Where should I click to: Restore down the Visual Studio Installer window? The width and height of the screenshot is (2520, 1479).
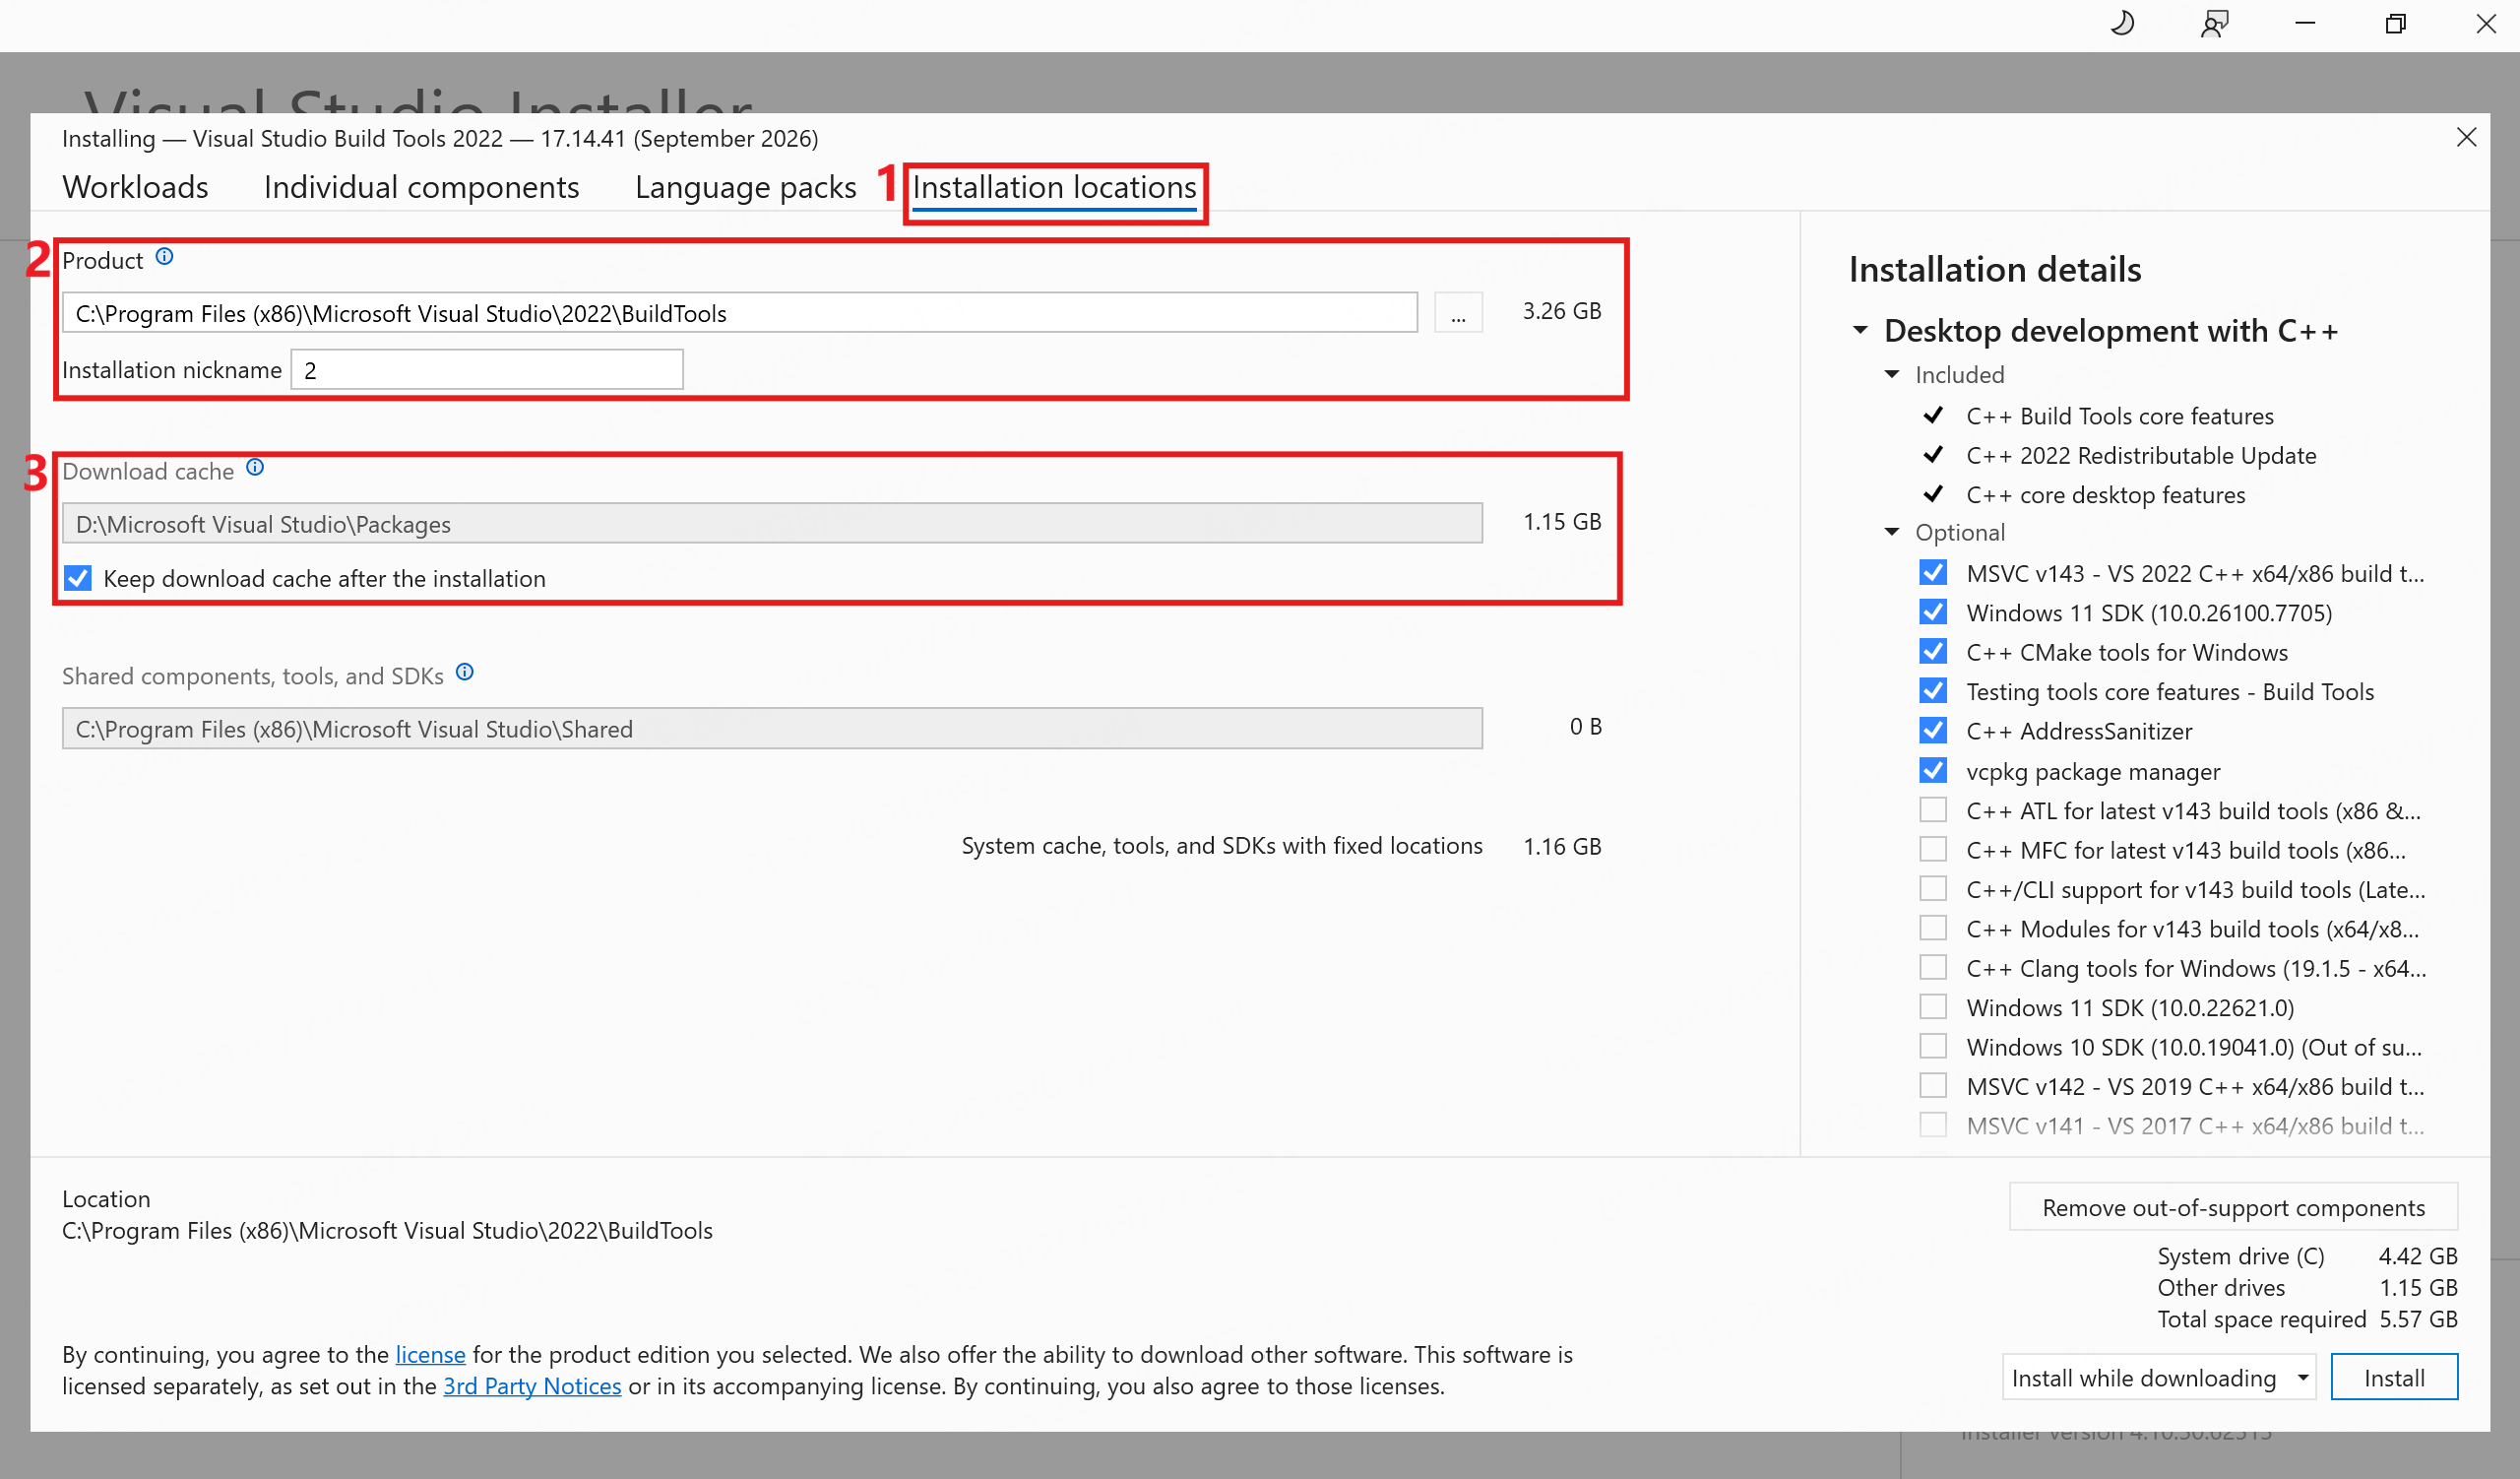click(2396, 23)
